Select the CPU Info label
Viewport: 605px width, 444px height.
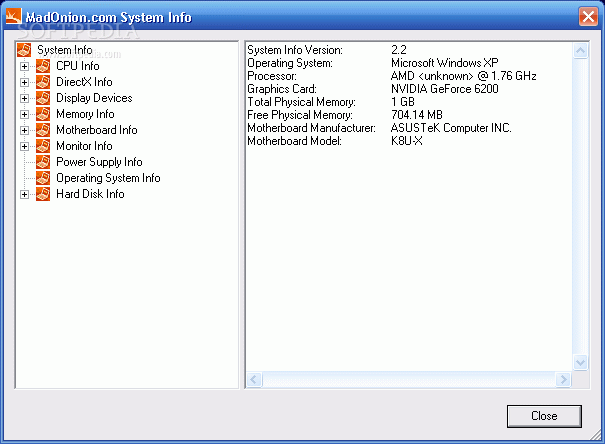click(78, 66)
